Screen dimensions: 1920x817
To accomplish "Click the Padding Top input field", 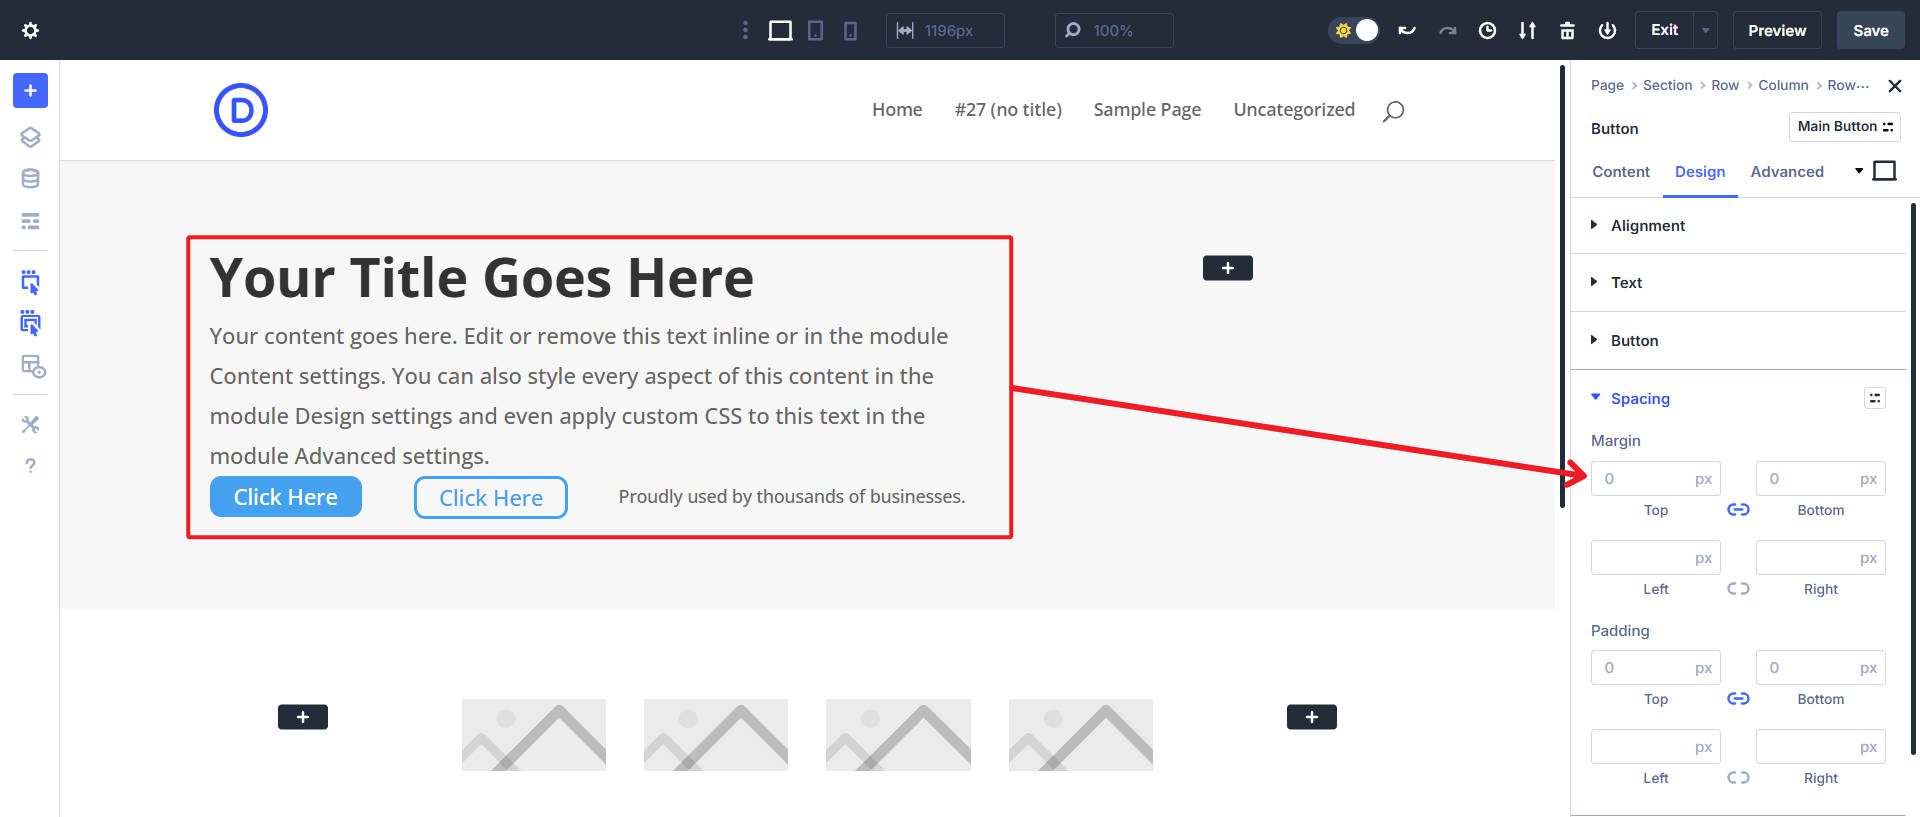I will tap(1655, 668).
